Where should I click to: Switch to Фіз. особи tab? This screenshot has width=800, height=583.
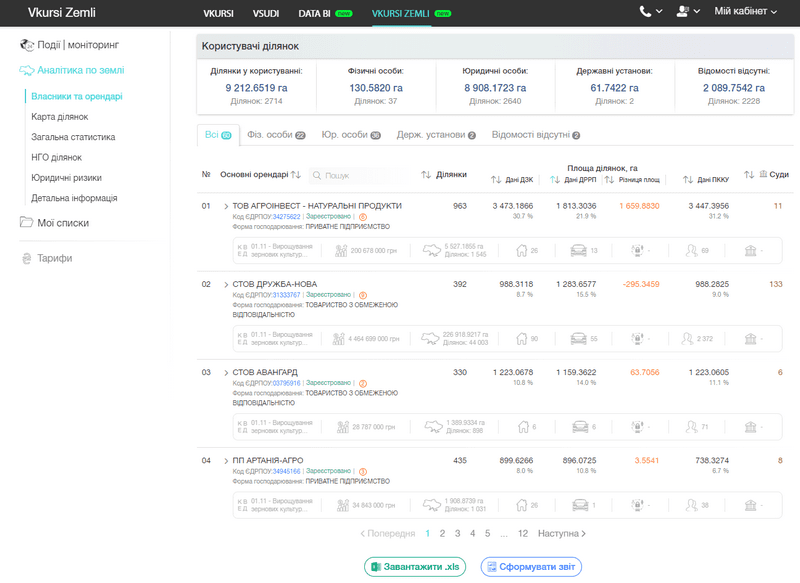(x=276, y=135)
